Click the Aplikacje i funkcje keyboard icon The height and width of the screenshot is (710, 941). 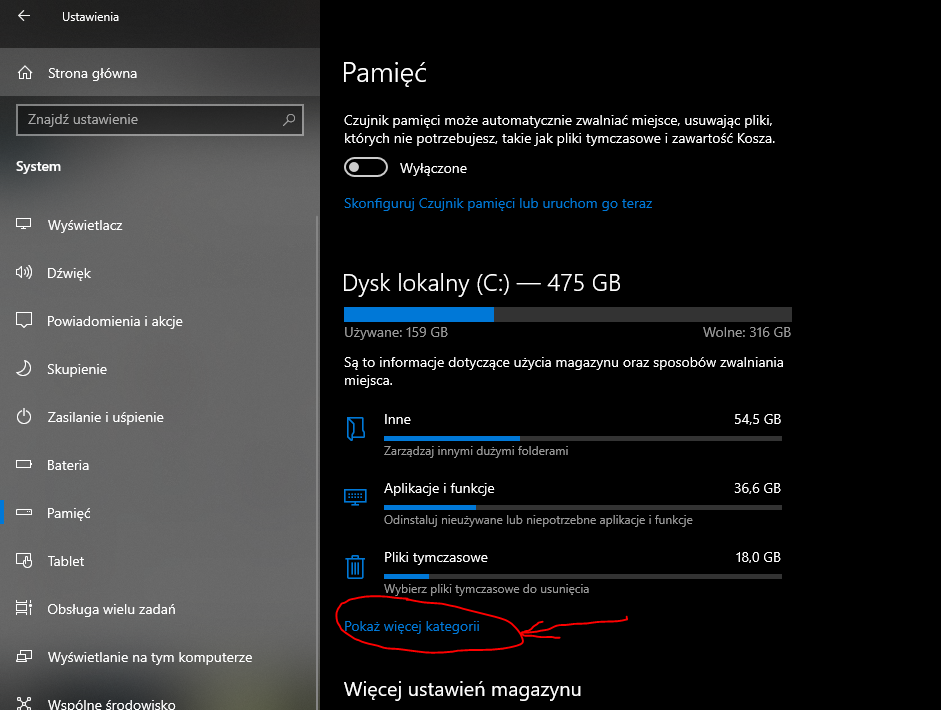click(x=355, y=497)
